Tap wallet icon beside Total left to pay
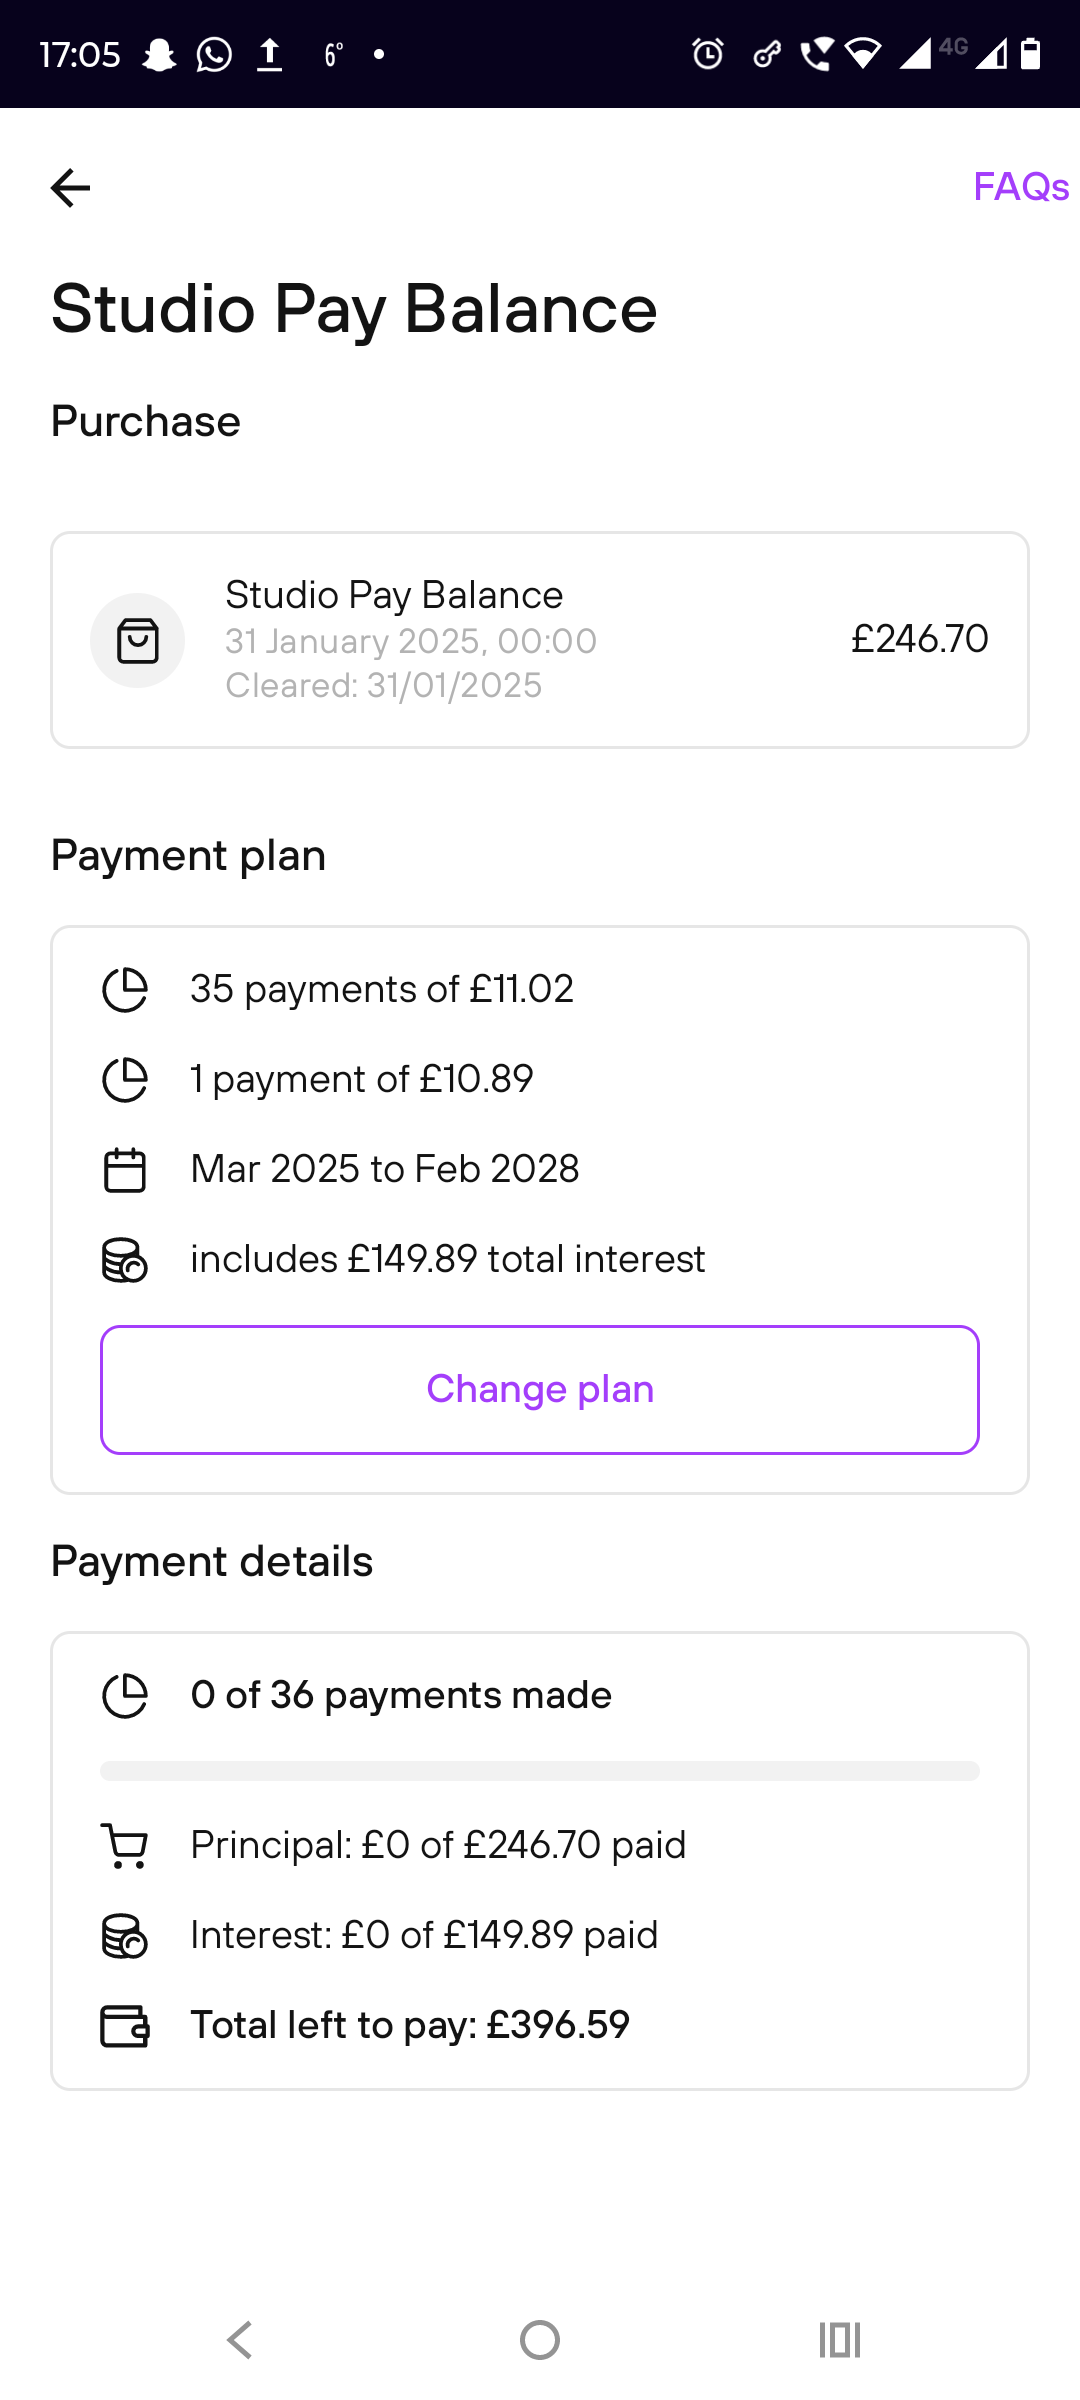Viewport: 1080px width, 2400px height. 125,2026
